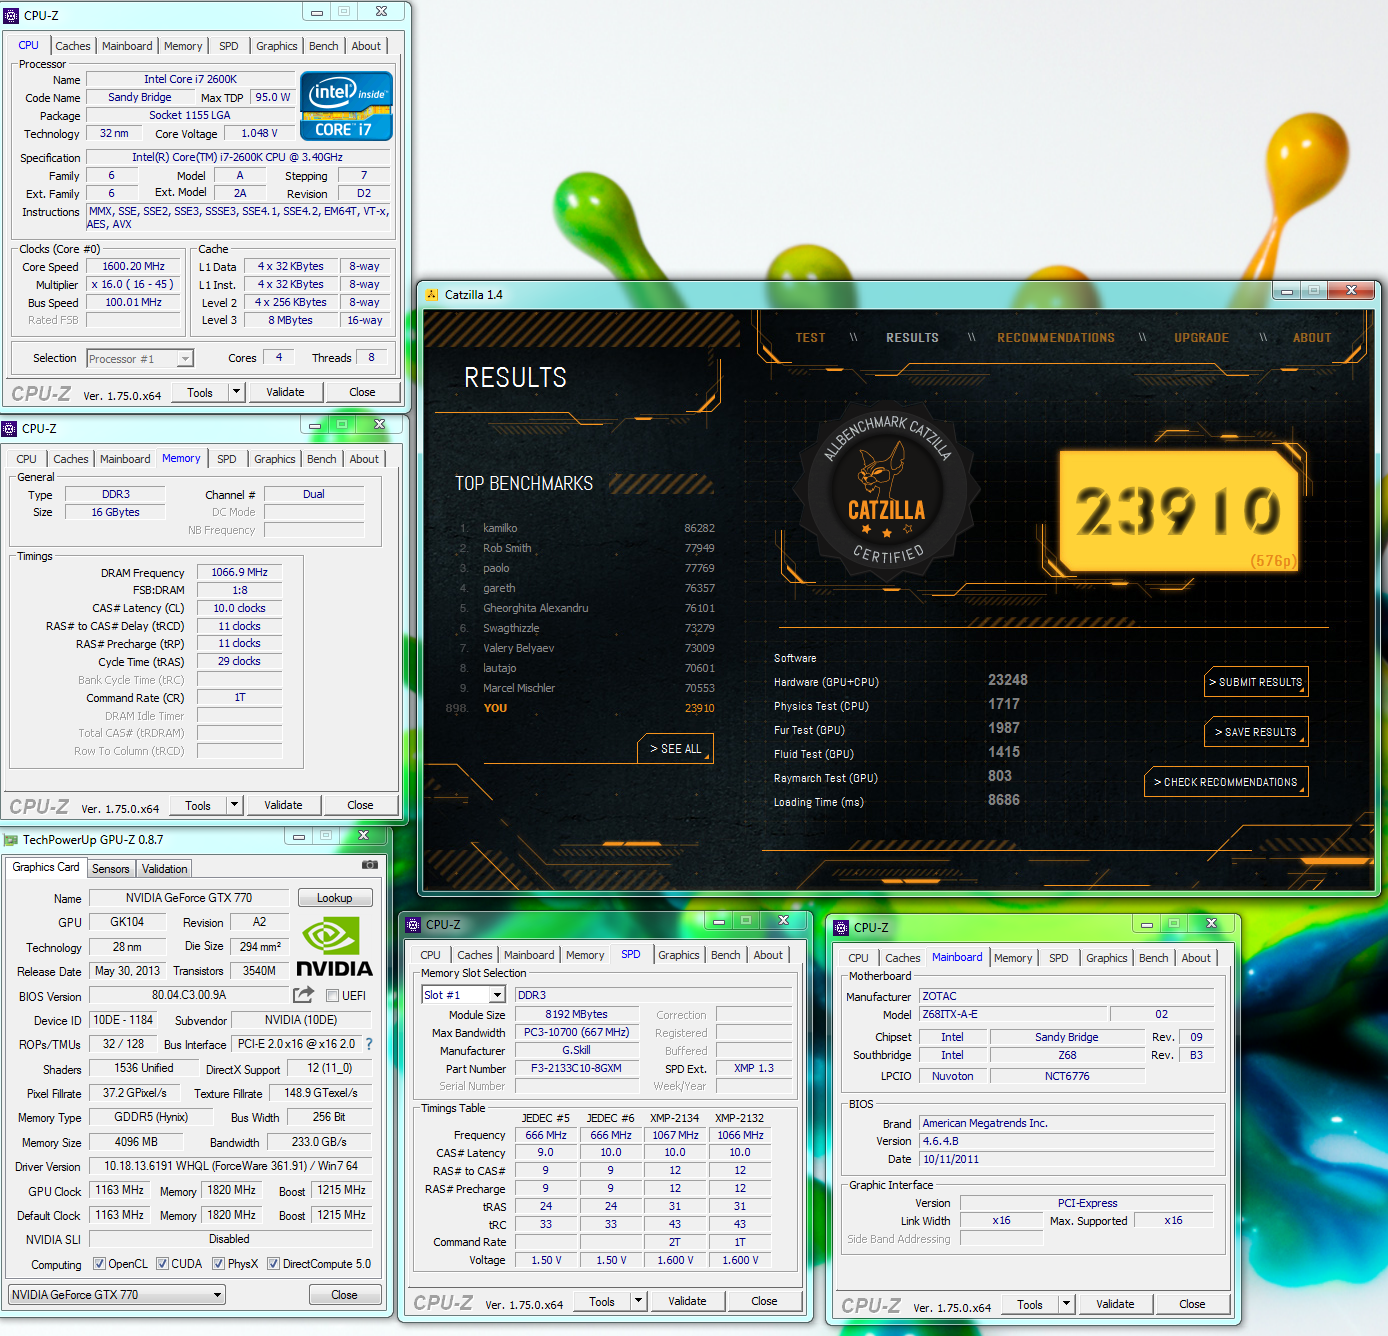Click SAVE RESULTS in Catzilla

pyautogui.click(x=1256, y=732)
